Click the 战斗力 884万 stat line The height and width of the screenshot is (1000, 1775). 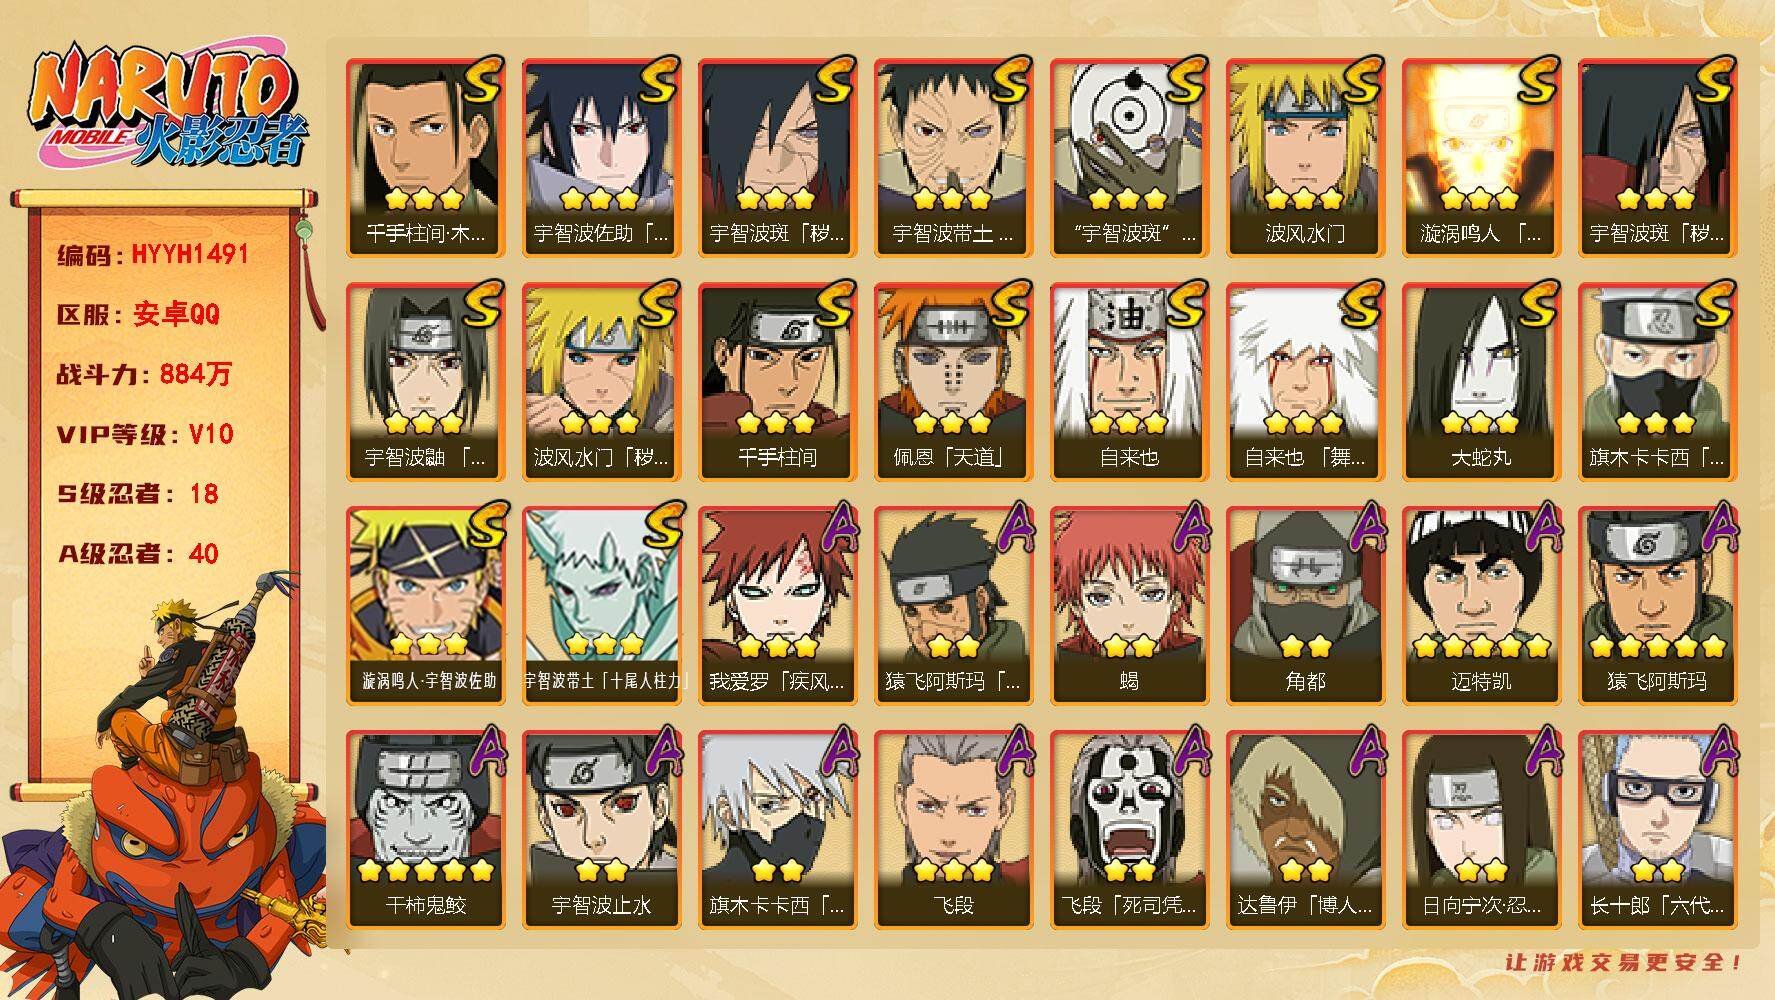point(144,375)
